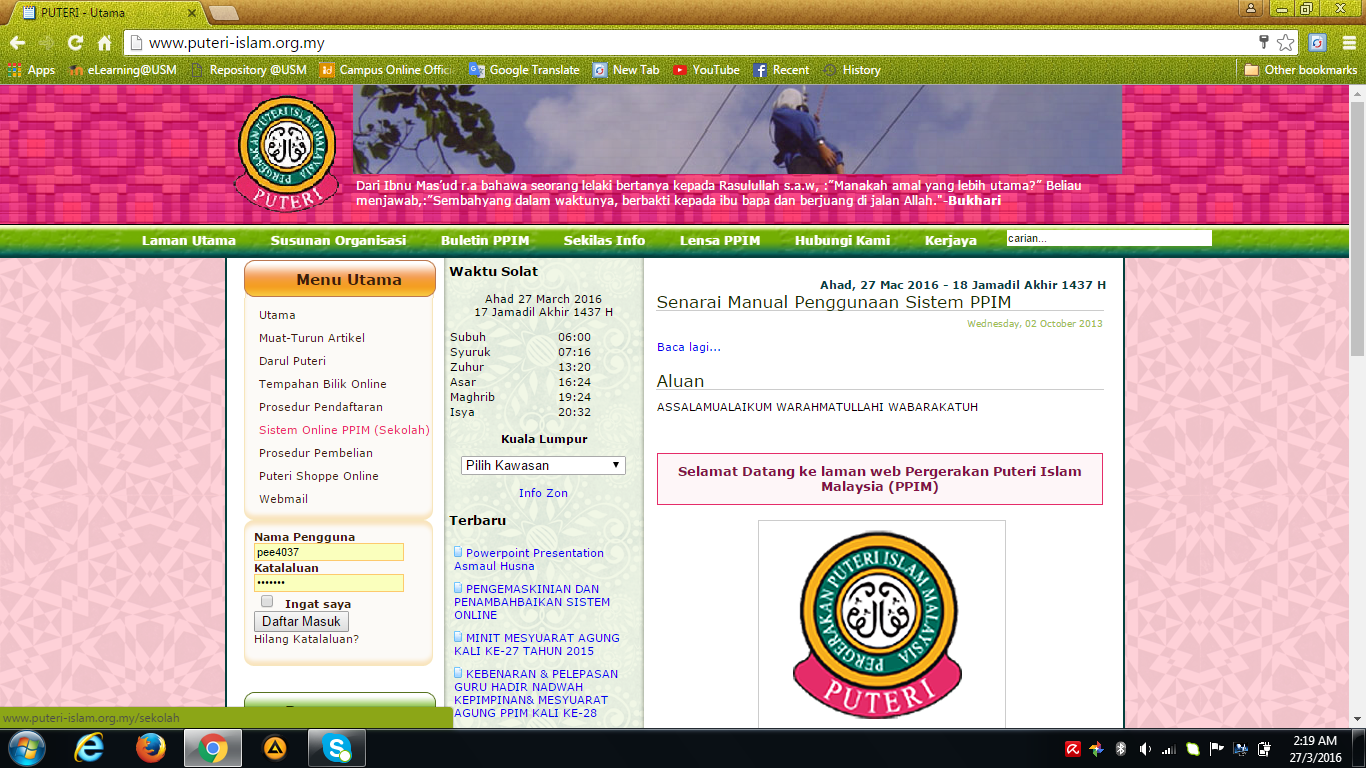
Task: Click the Bluetooth tray icon
Action: 1121,748
